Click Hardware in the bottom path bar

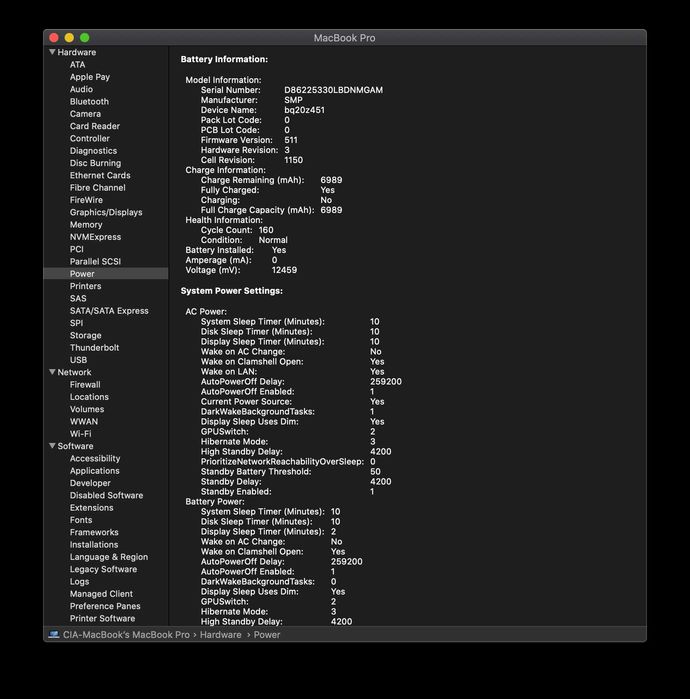(x=221, y=635)
